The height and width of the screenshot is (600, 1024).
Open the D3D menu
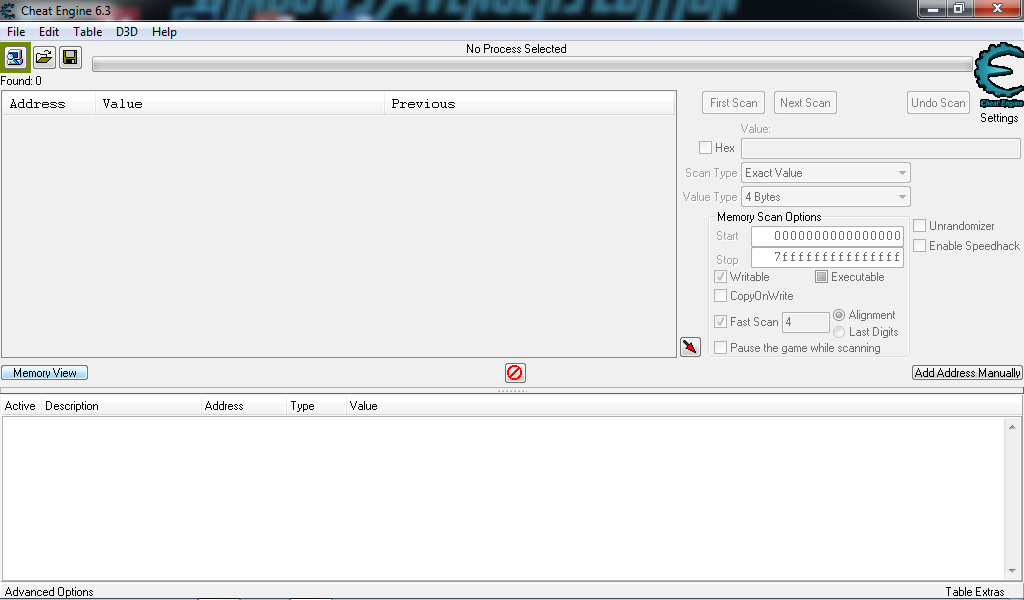tap(127, 31)
